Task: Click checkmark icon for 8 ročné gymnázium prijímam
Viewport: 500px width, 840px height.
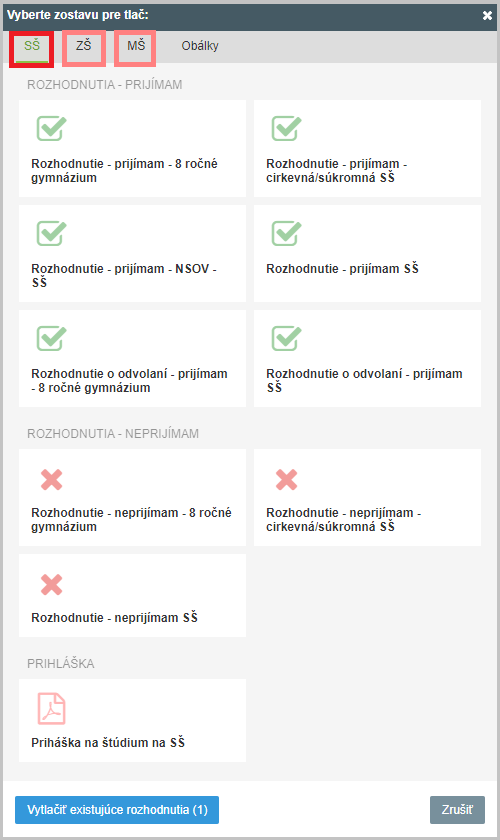Action: click(x=51, y=129)
